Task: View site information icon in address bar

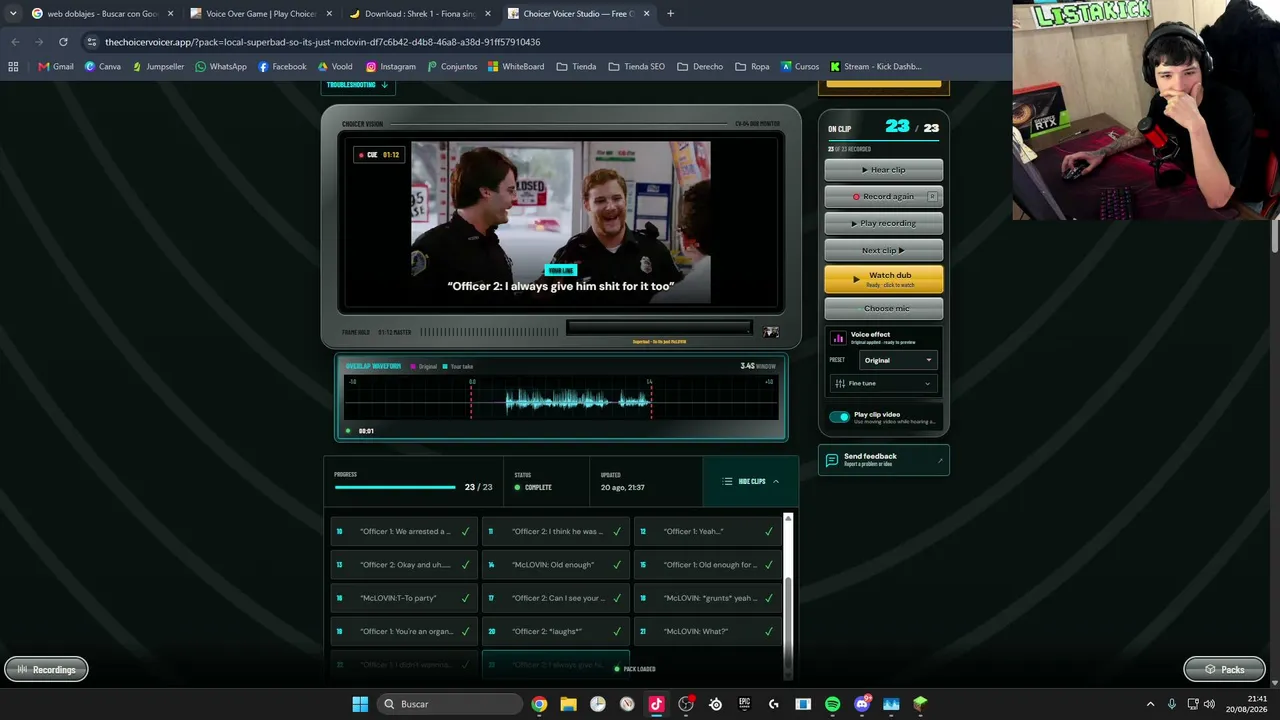Action: [92, 42]
